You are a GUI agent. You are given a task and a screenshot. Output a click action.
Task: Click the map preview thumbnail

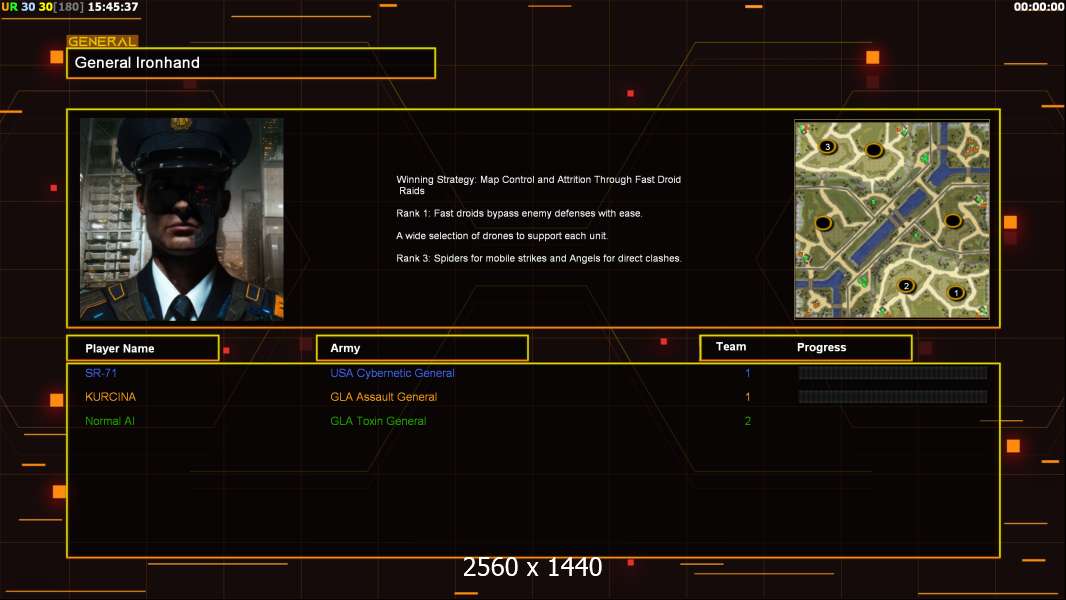point(892,219)
